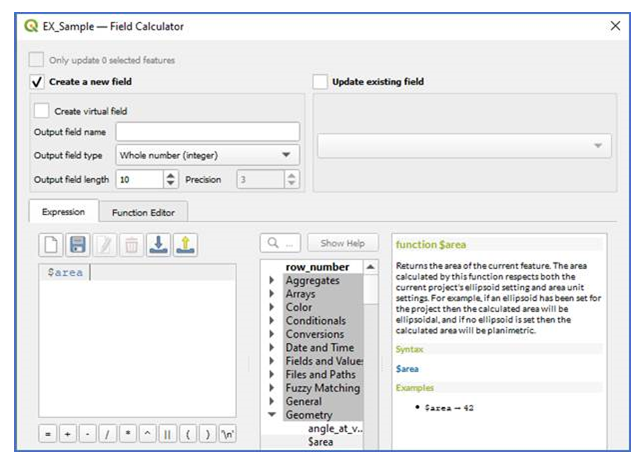This screenshot has width=640, height=460.
Task: Toggle Only update selected features checkbox
Action: (36, 60)
